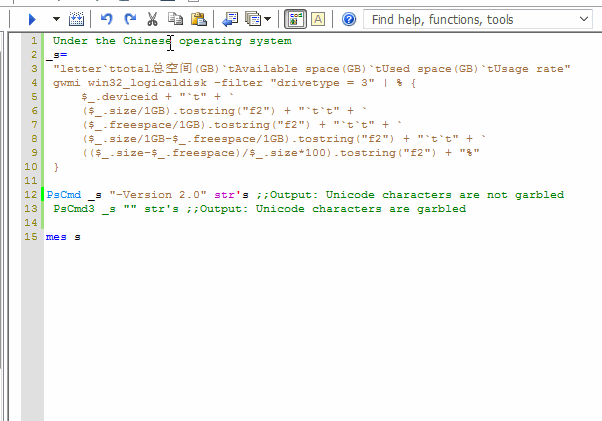This screenshot has width=602, height=421.
Task: Click '-filter "drivetype = 3"' on line 4
Action: pos(294,83)
